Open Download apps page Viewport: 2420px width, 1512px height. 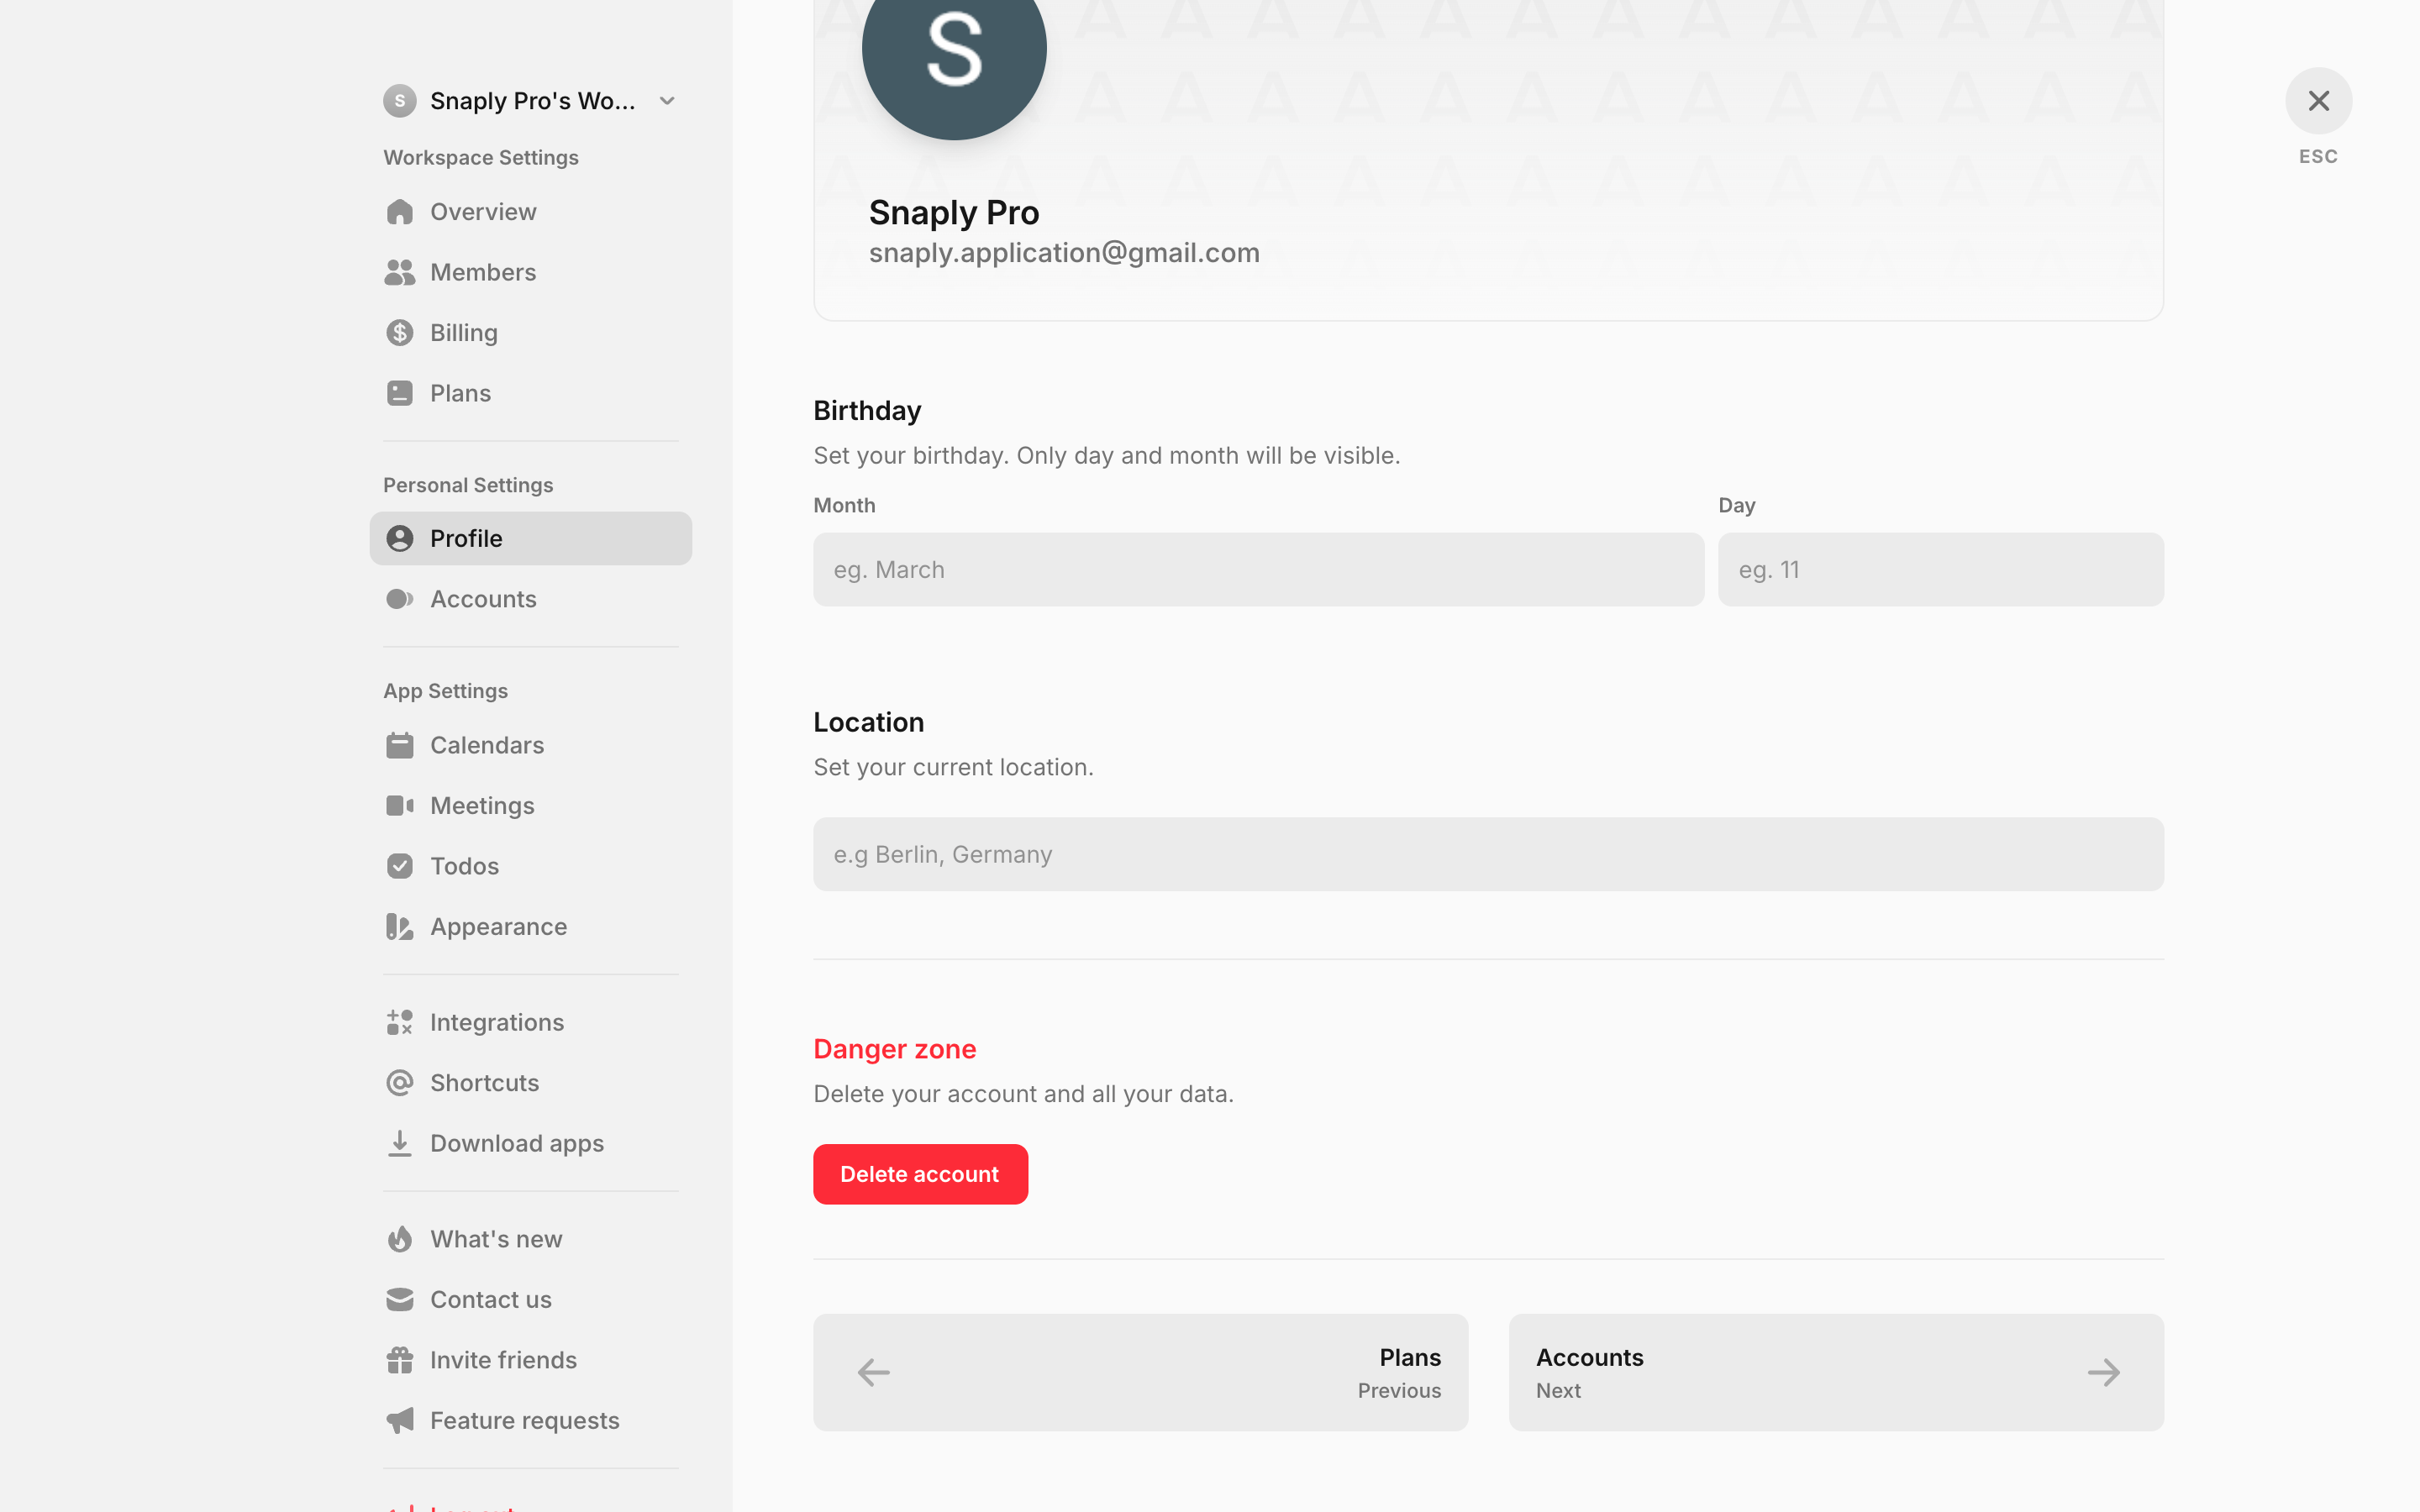530,1143
